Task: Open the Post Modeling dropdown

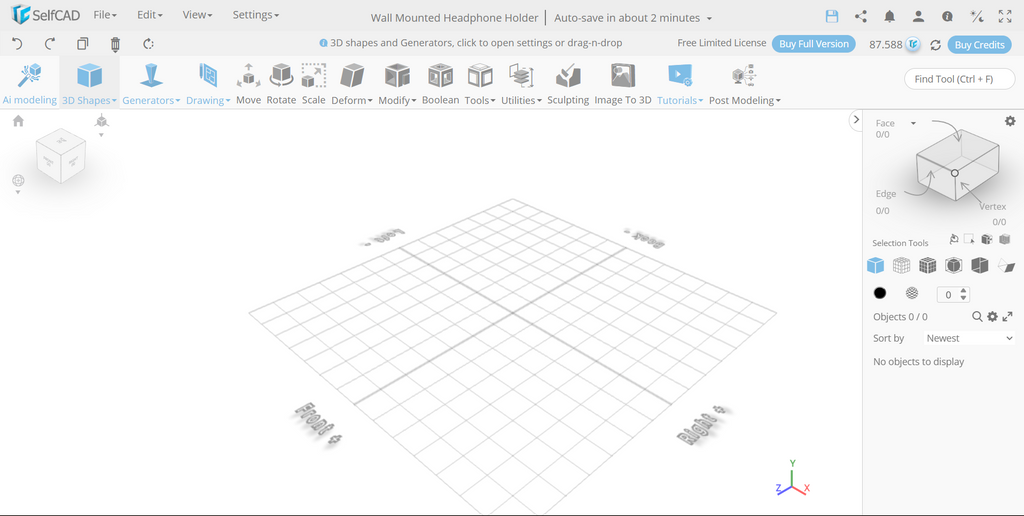Action: point(744,84)
